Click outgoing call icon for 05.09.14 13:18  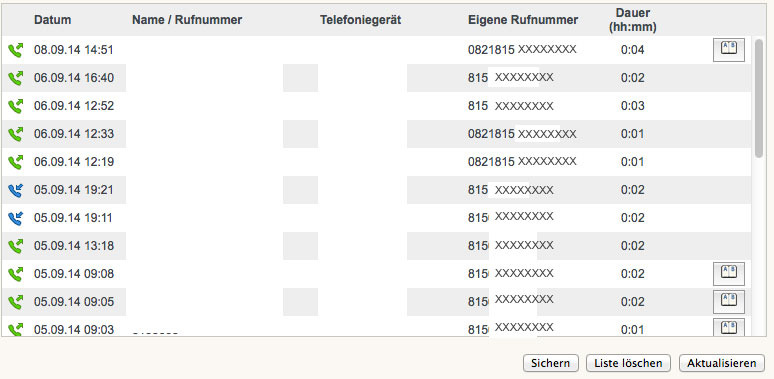[x=16, y=246]
